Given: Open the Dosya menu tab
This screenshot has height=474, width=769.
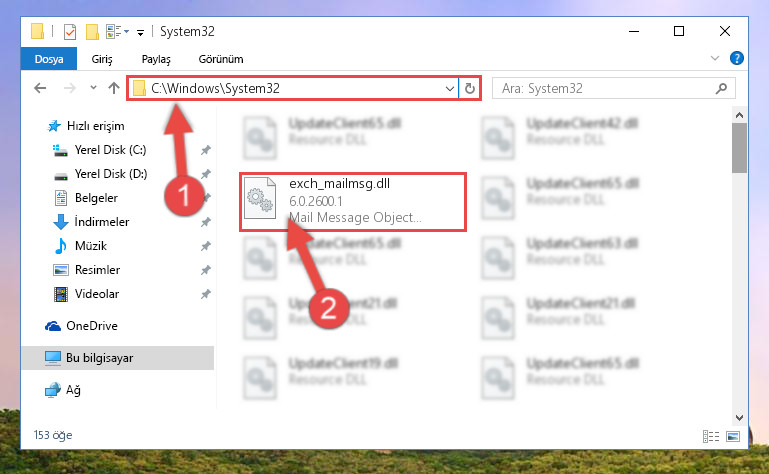Looking at the screenshot, I should tap(49, 59).
